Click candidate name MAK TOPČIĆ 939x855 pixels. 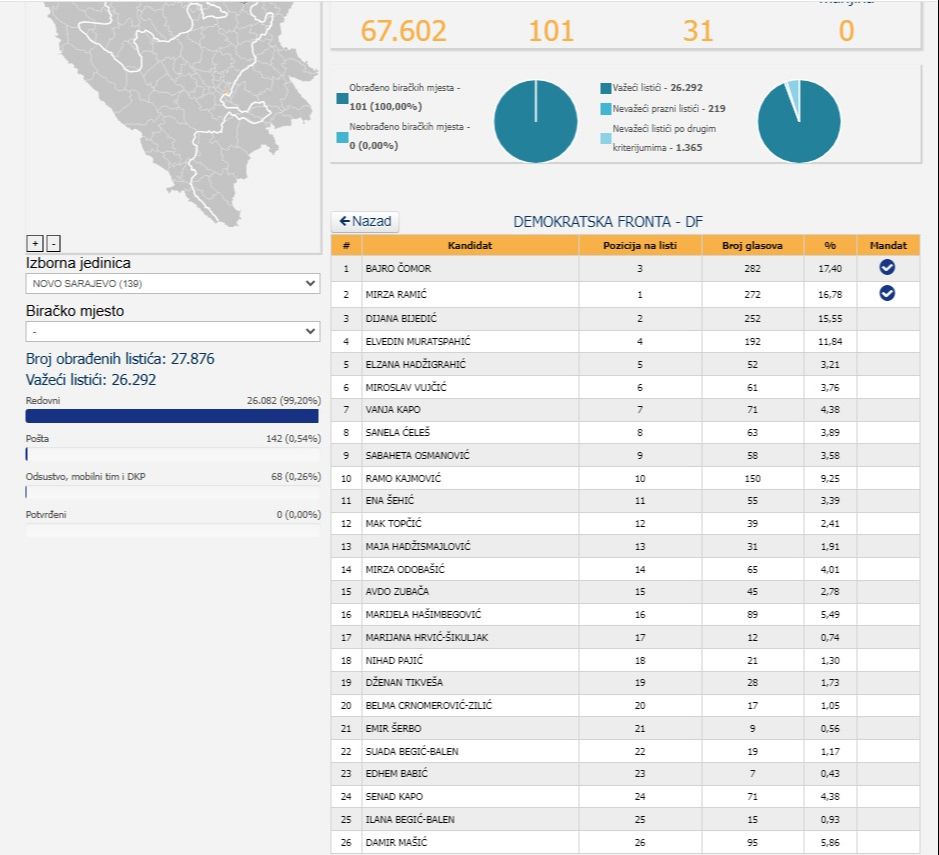(x=393, y=524)
